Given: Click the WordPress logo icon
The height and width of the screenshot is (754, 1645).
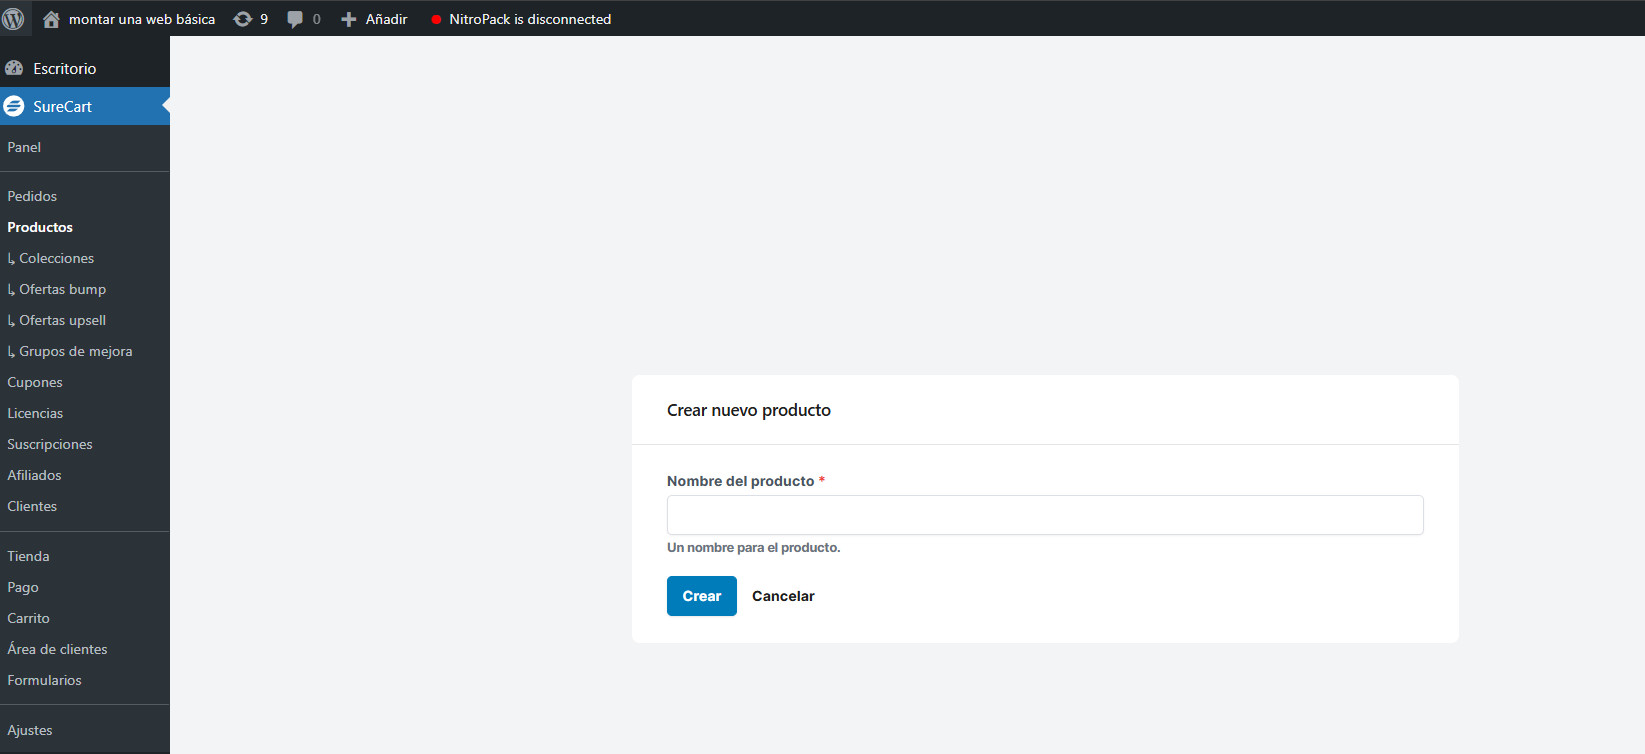Looking at the screenshot, I should click(14, 19).
